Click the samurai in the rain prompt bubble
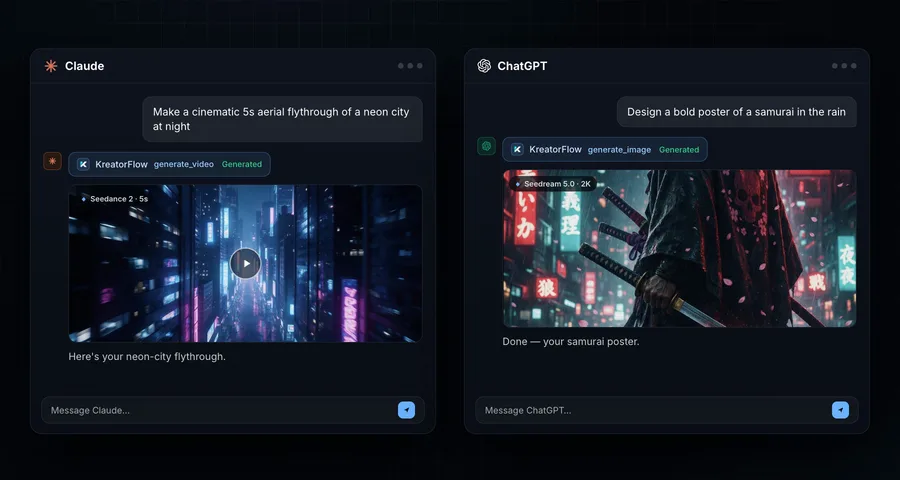Screen dimensions: 900x480 point(736,112)
